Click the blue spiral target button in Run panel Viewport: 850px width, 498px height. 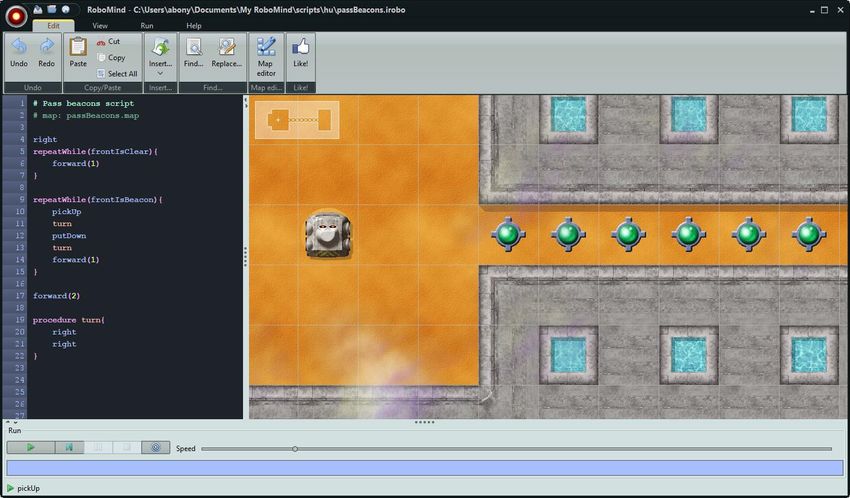pyautogui.click(x=156, y=448)
